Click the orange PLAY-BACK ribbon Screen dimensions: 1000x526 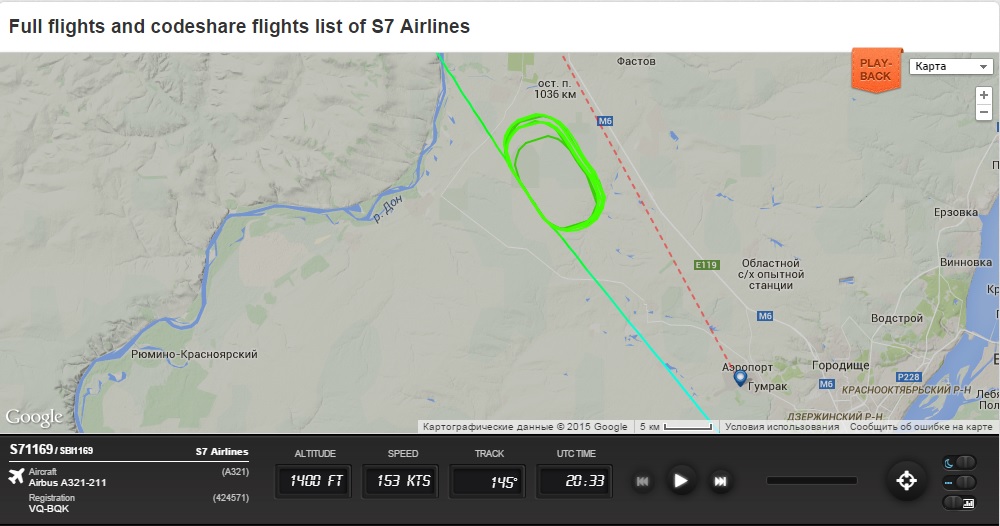pyautogui.click(x=875, y=69)
